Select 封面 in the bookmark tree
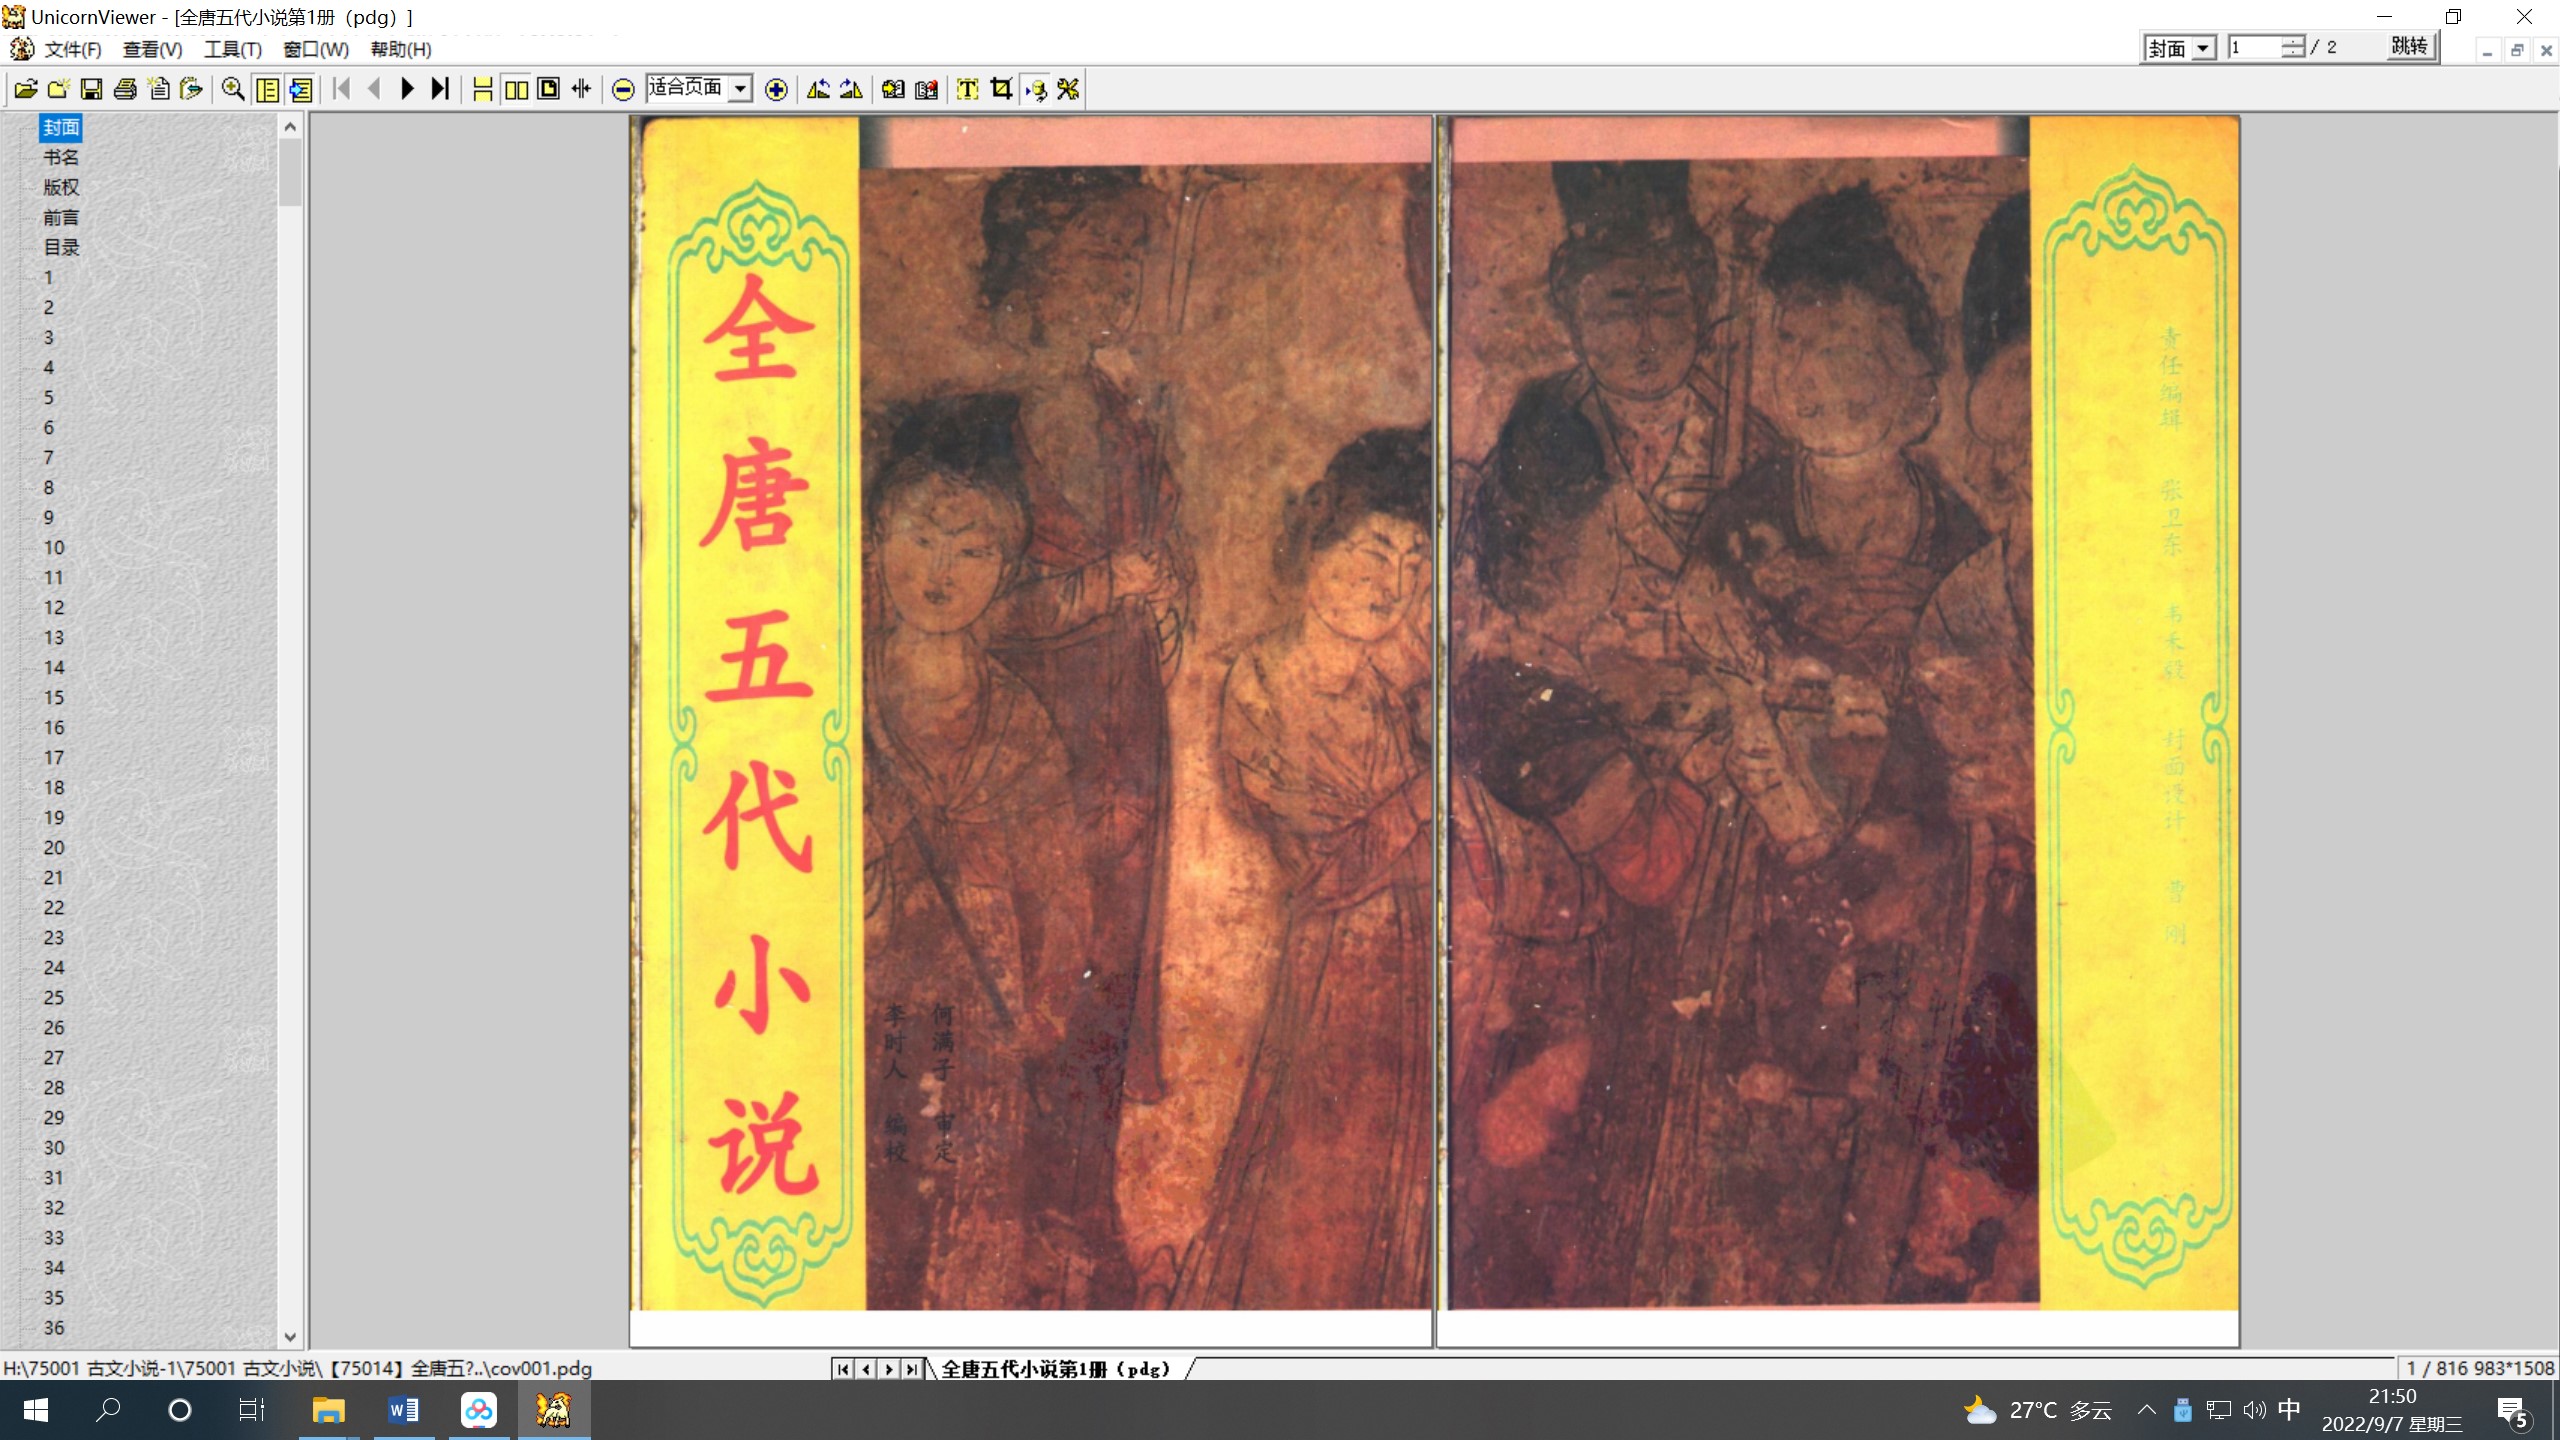 [61, 127]
